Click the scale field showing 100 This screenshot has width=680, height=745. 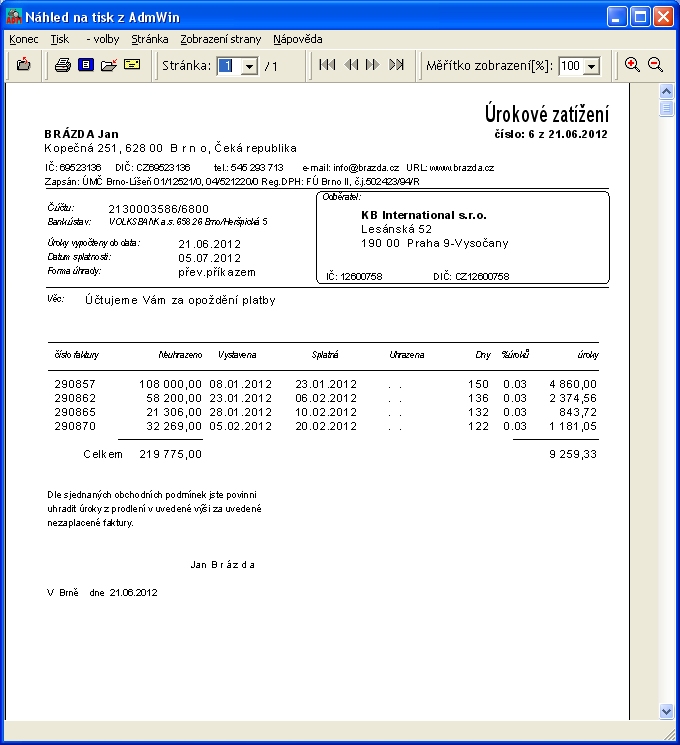click(x=571, y=66)
